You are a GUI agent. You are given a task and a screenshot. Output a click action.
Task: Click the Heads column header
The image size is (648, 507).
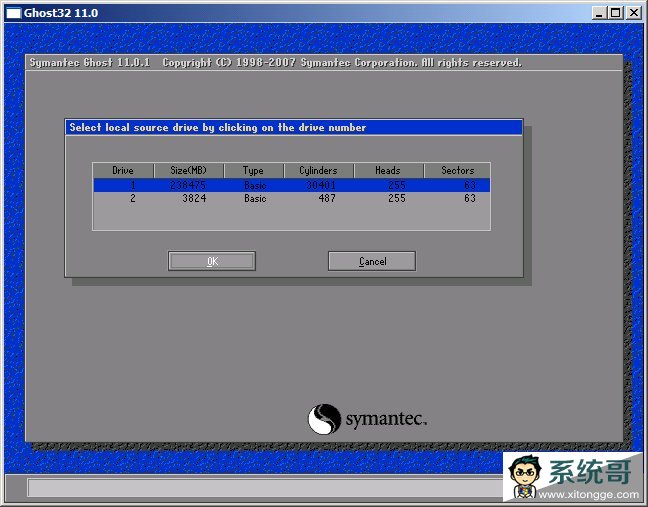click(388, 171)
